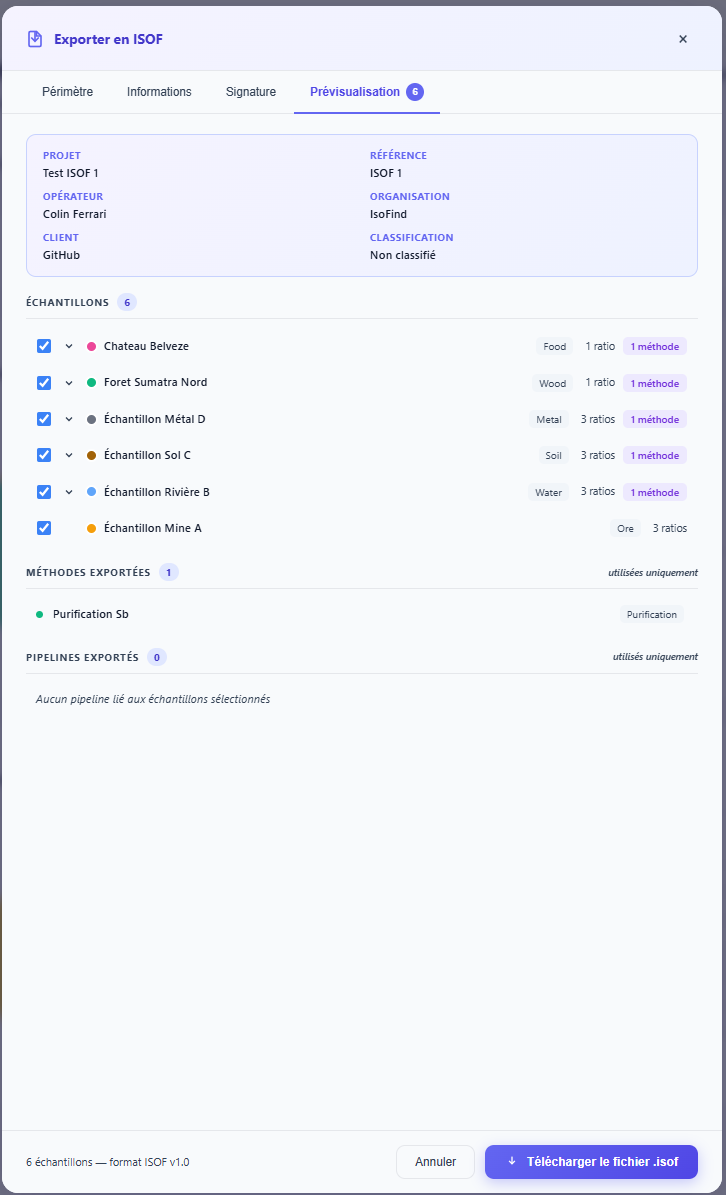Image resolution: width=726 pixels, height=1195 pixels.
Task: Click the green dot beside Purification Sb
Action: coord(40,614)
